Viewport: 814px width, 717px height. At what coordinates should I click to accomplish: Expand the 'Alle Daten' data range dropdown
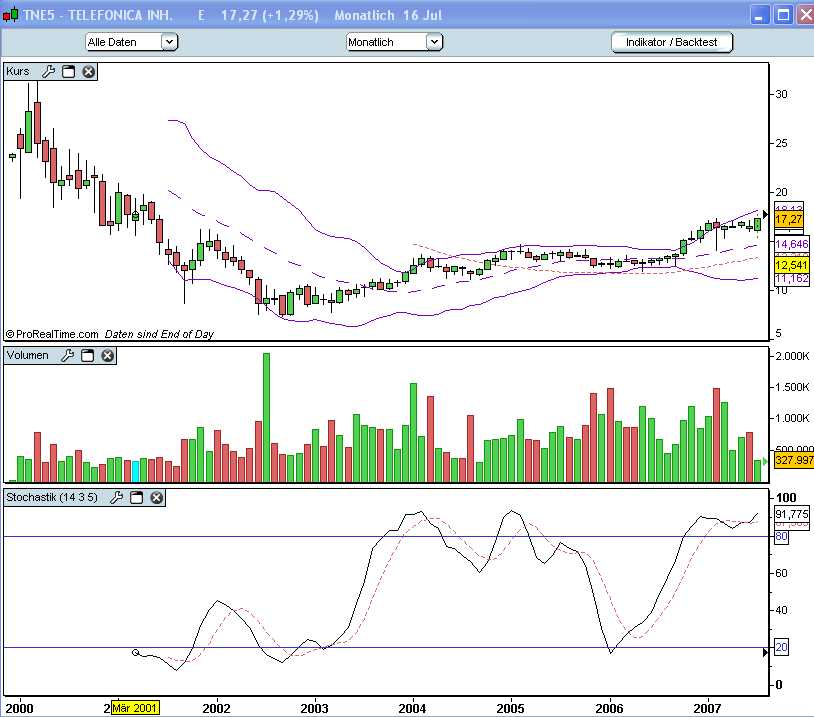pos(169,42)
